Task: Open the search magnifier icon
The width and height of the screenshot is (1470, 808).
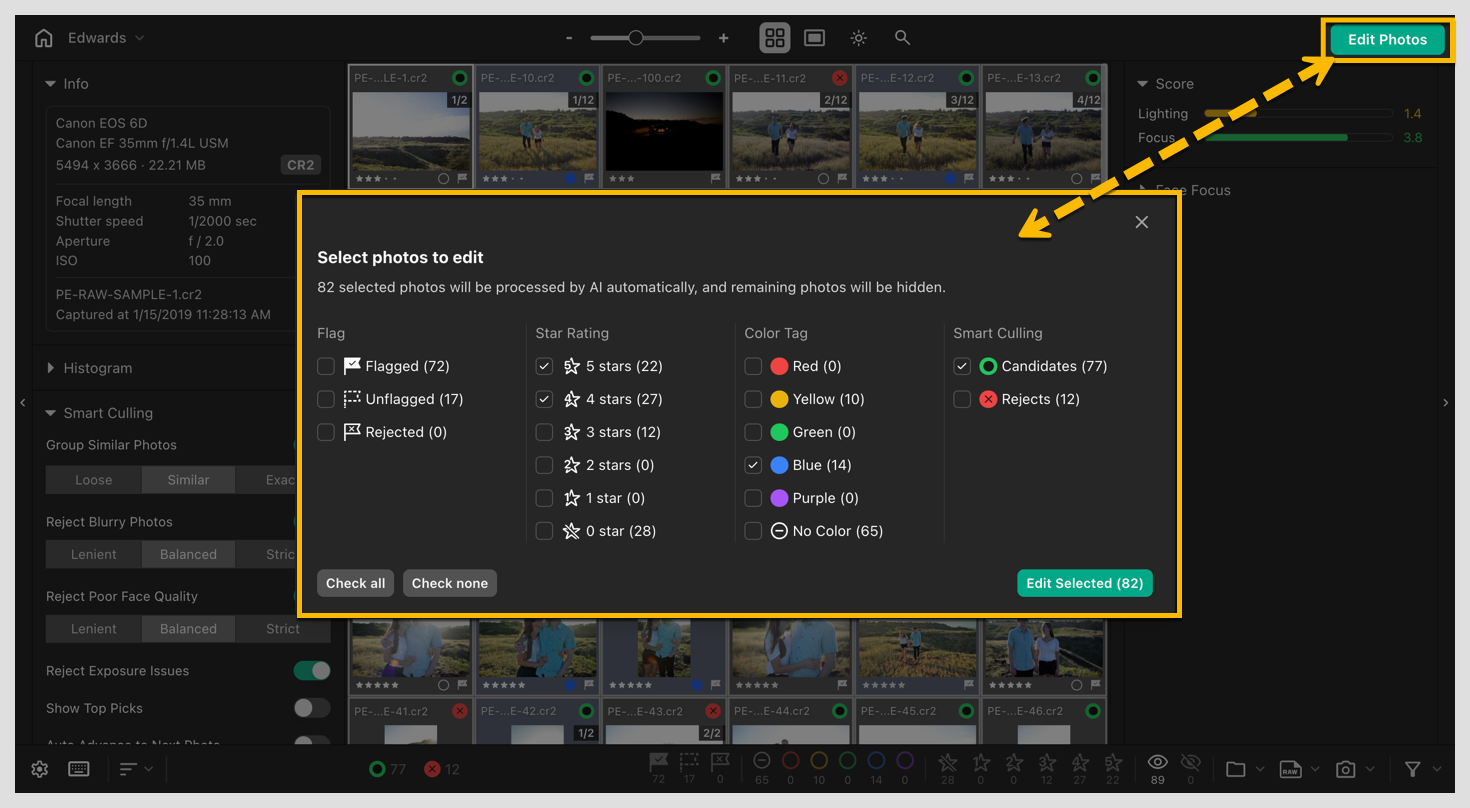Action: (902, 38)
